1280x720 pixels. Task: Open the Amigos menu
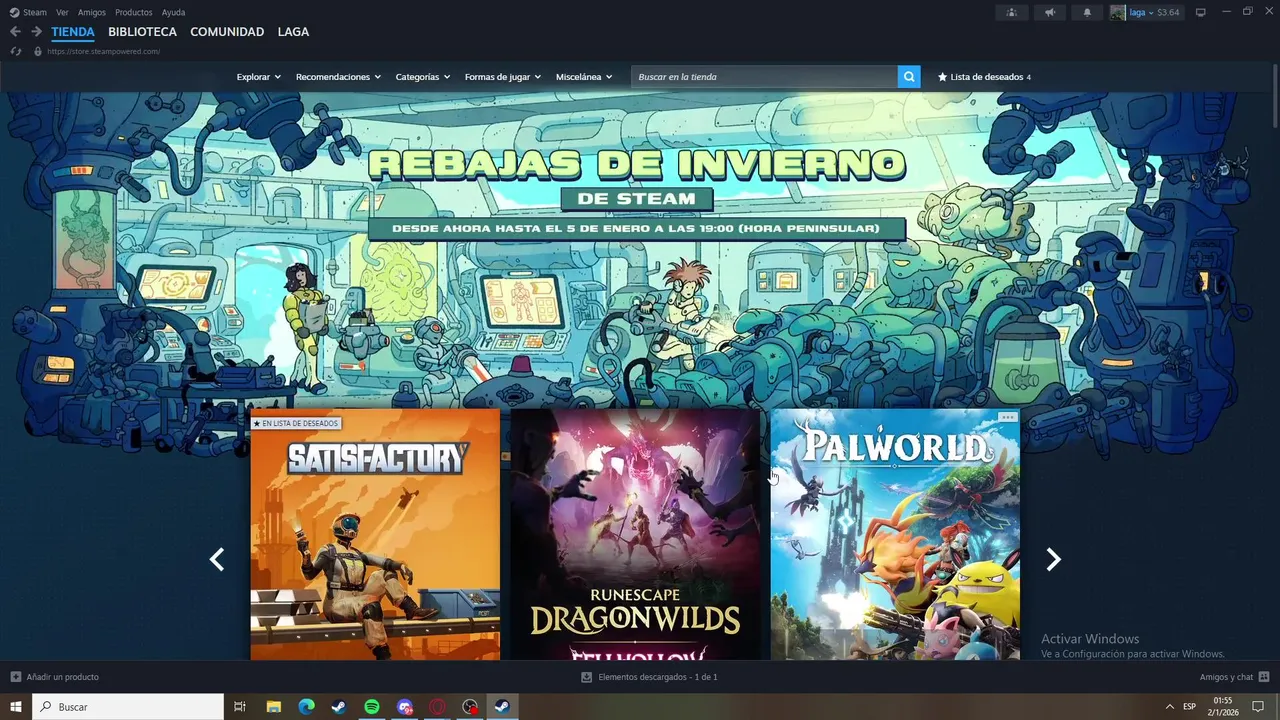click(92, 12)
